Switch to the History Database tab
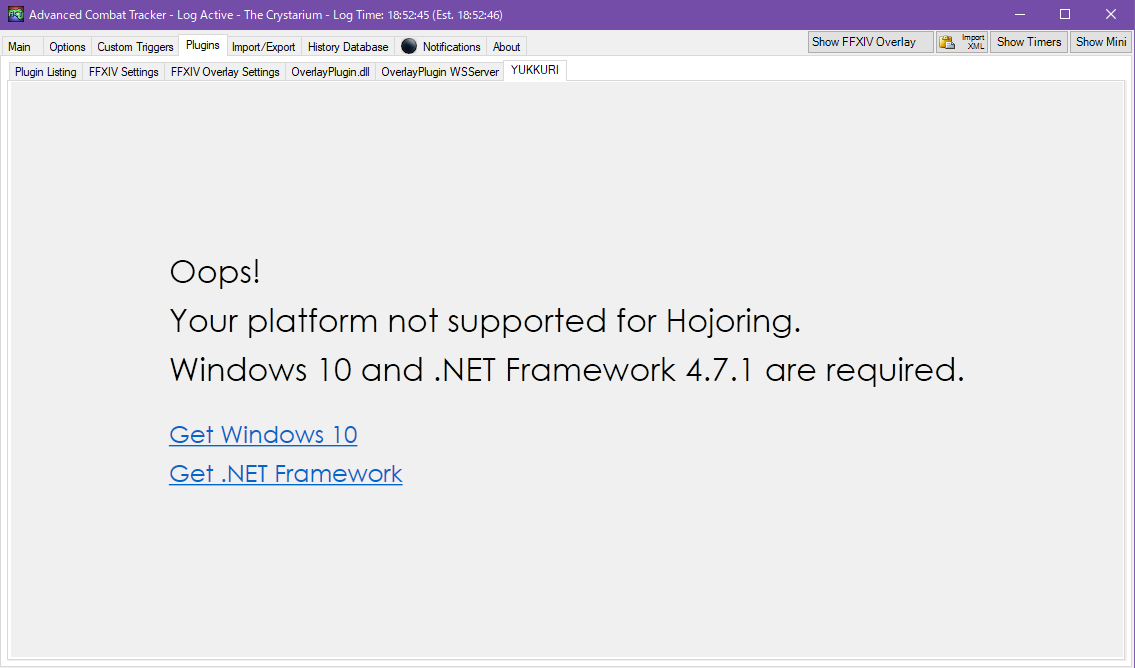This screenshot has height=668, width=1135. pyautogui.click(x=347, y=45)
